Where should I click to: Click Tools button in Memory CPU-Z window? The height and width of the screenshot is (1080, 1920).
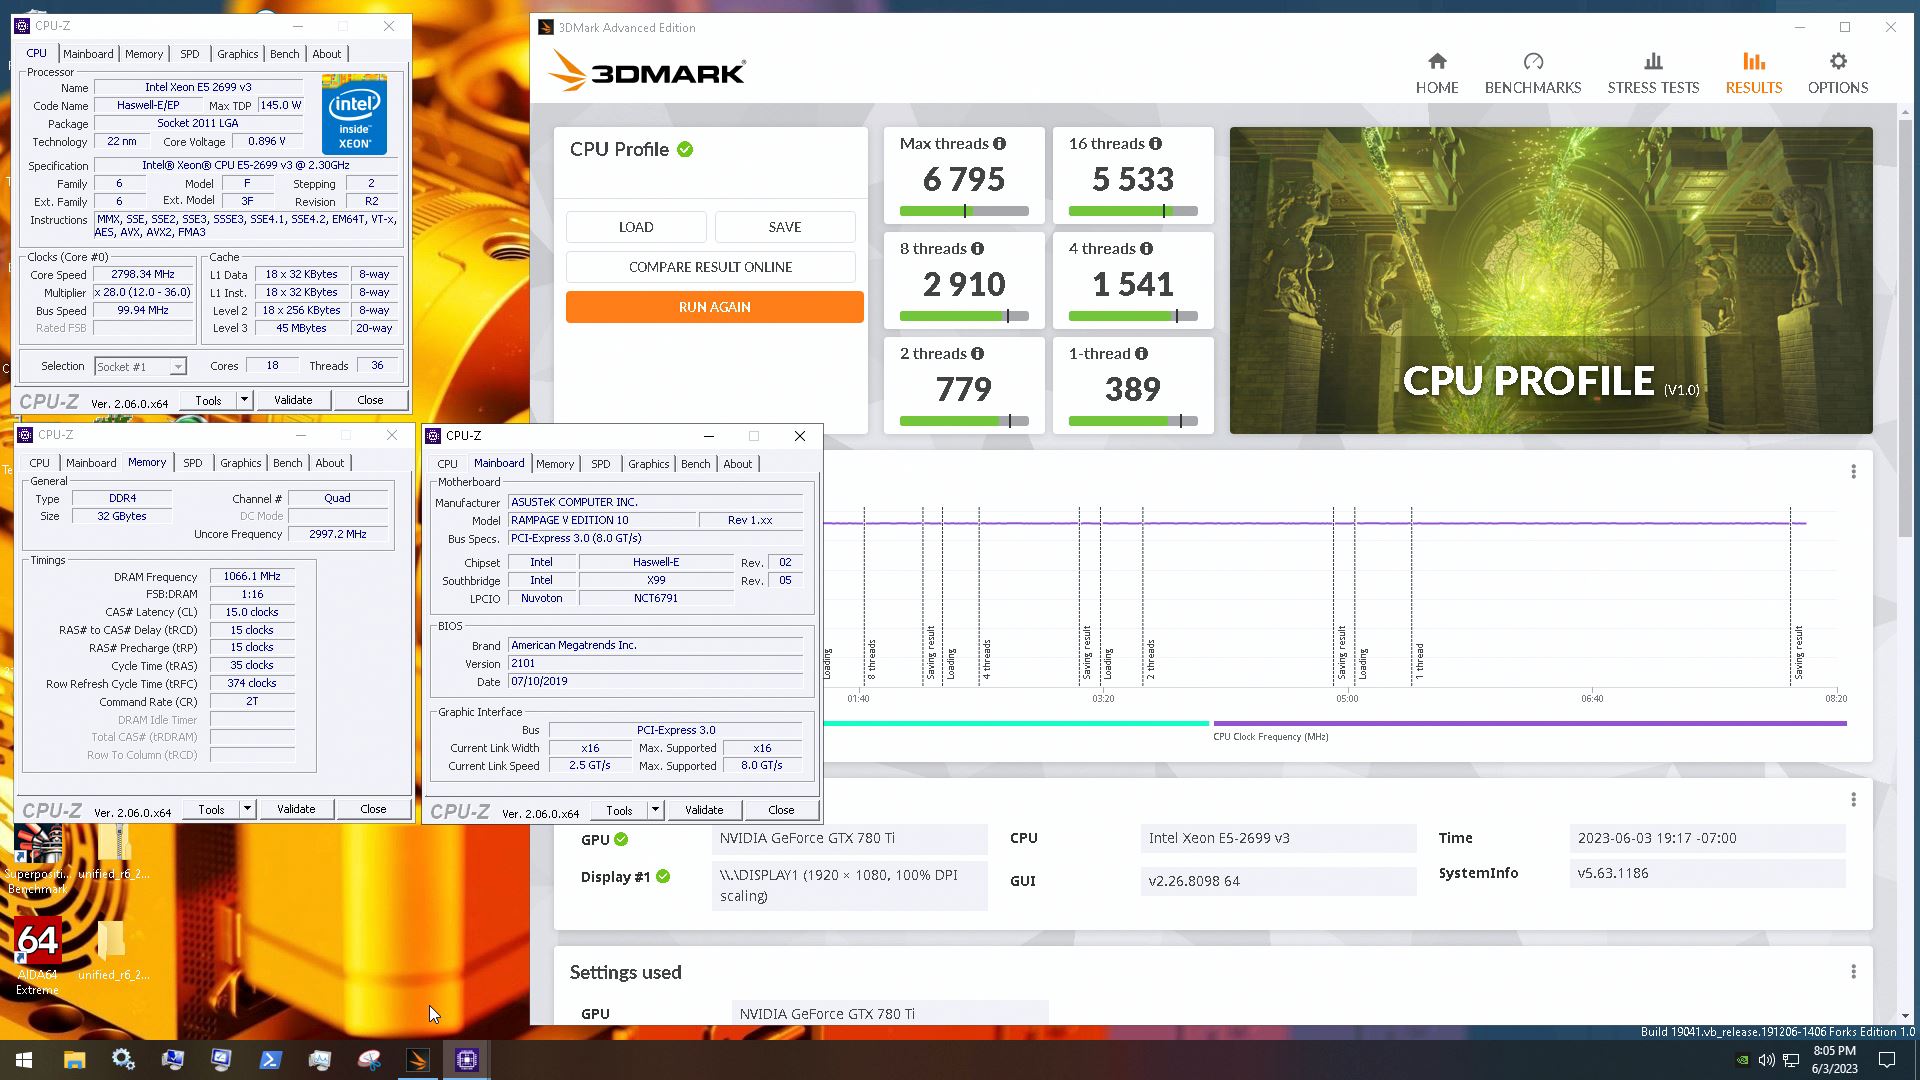211,809
